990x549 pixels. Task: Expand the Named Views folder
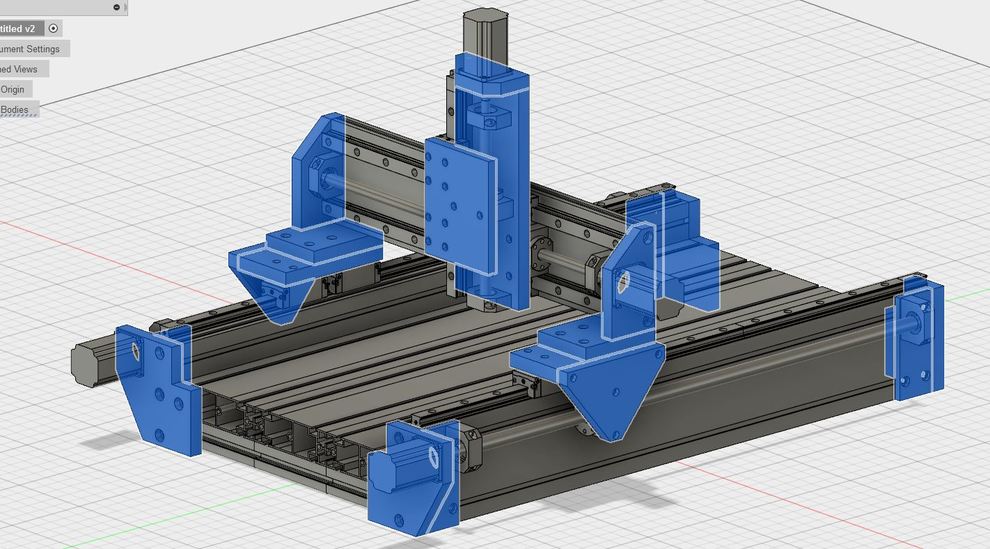20,69
